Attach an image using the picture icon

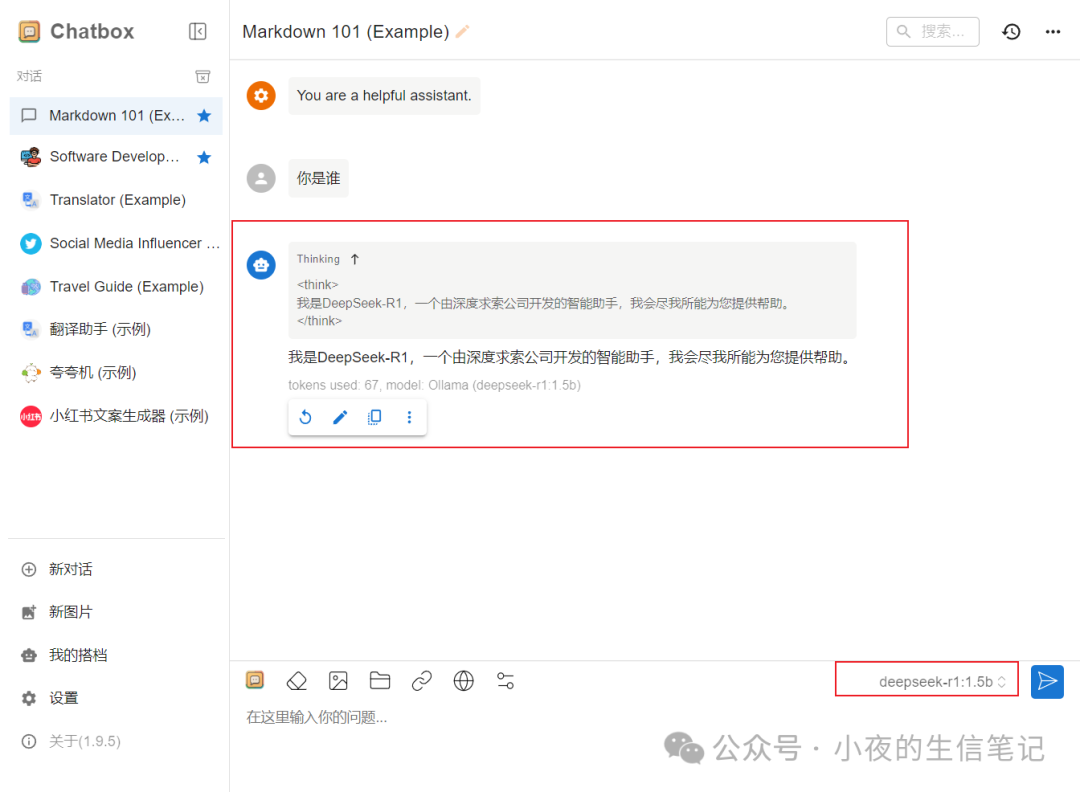click(338, 680)
